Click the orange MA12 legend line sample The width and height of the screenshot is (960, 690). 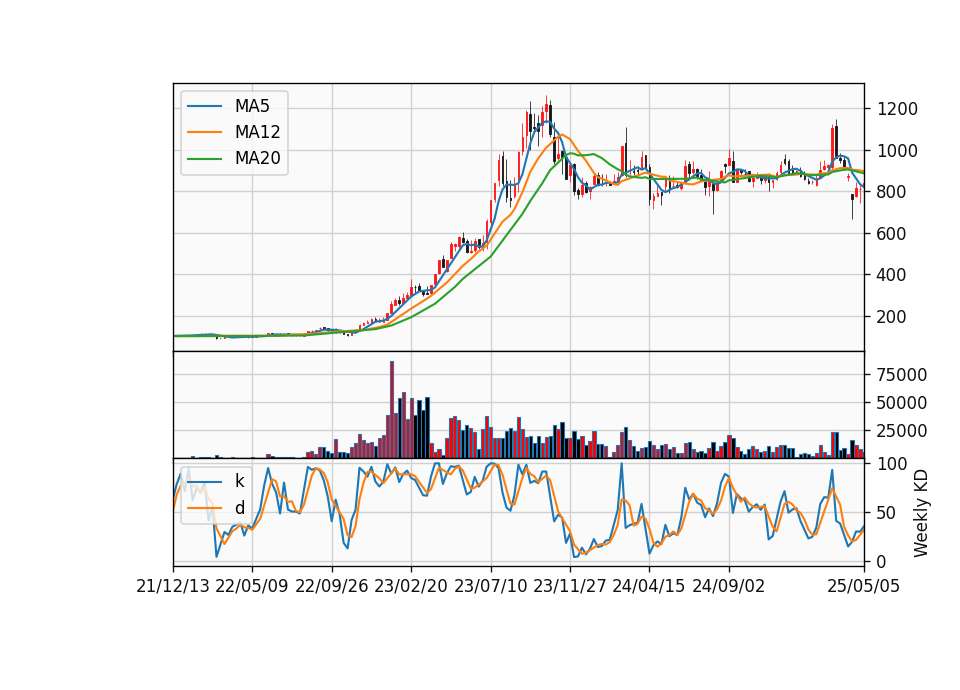204,132
